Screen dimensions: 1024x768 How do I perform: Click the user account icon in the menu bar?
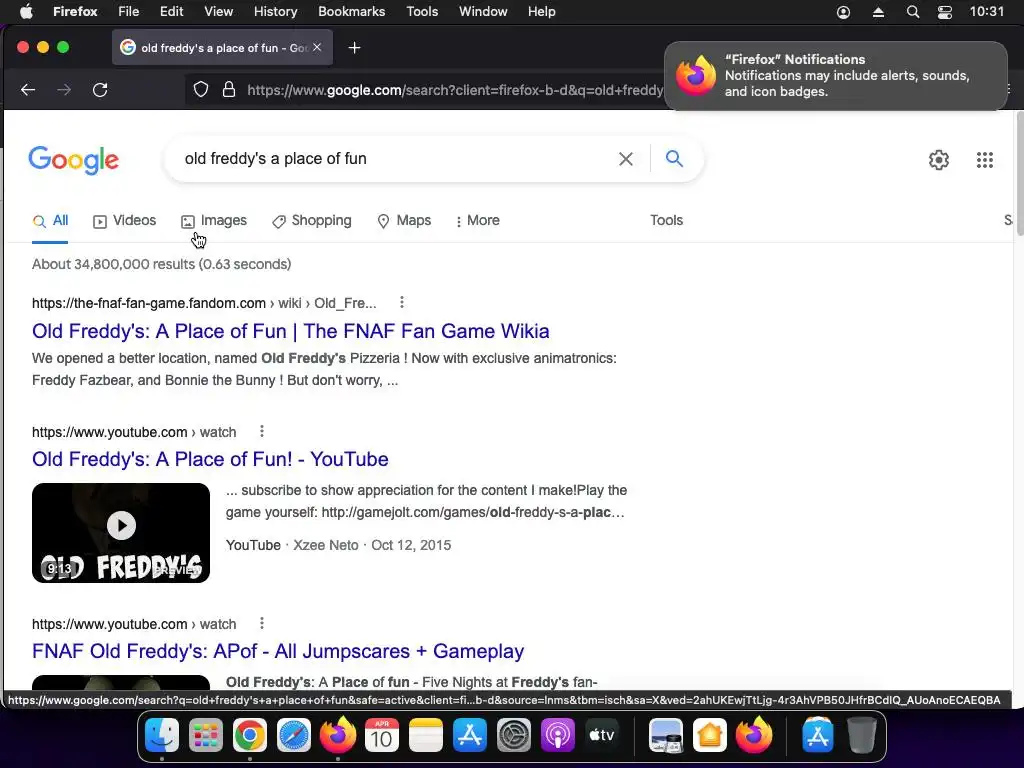pos(844,12)
